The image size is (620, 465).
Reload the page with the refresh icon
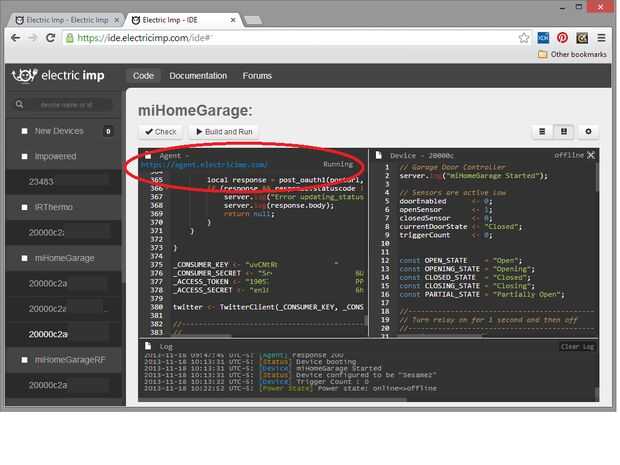(x=50, y=38)
